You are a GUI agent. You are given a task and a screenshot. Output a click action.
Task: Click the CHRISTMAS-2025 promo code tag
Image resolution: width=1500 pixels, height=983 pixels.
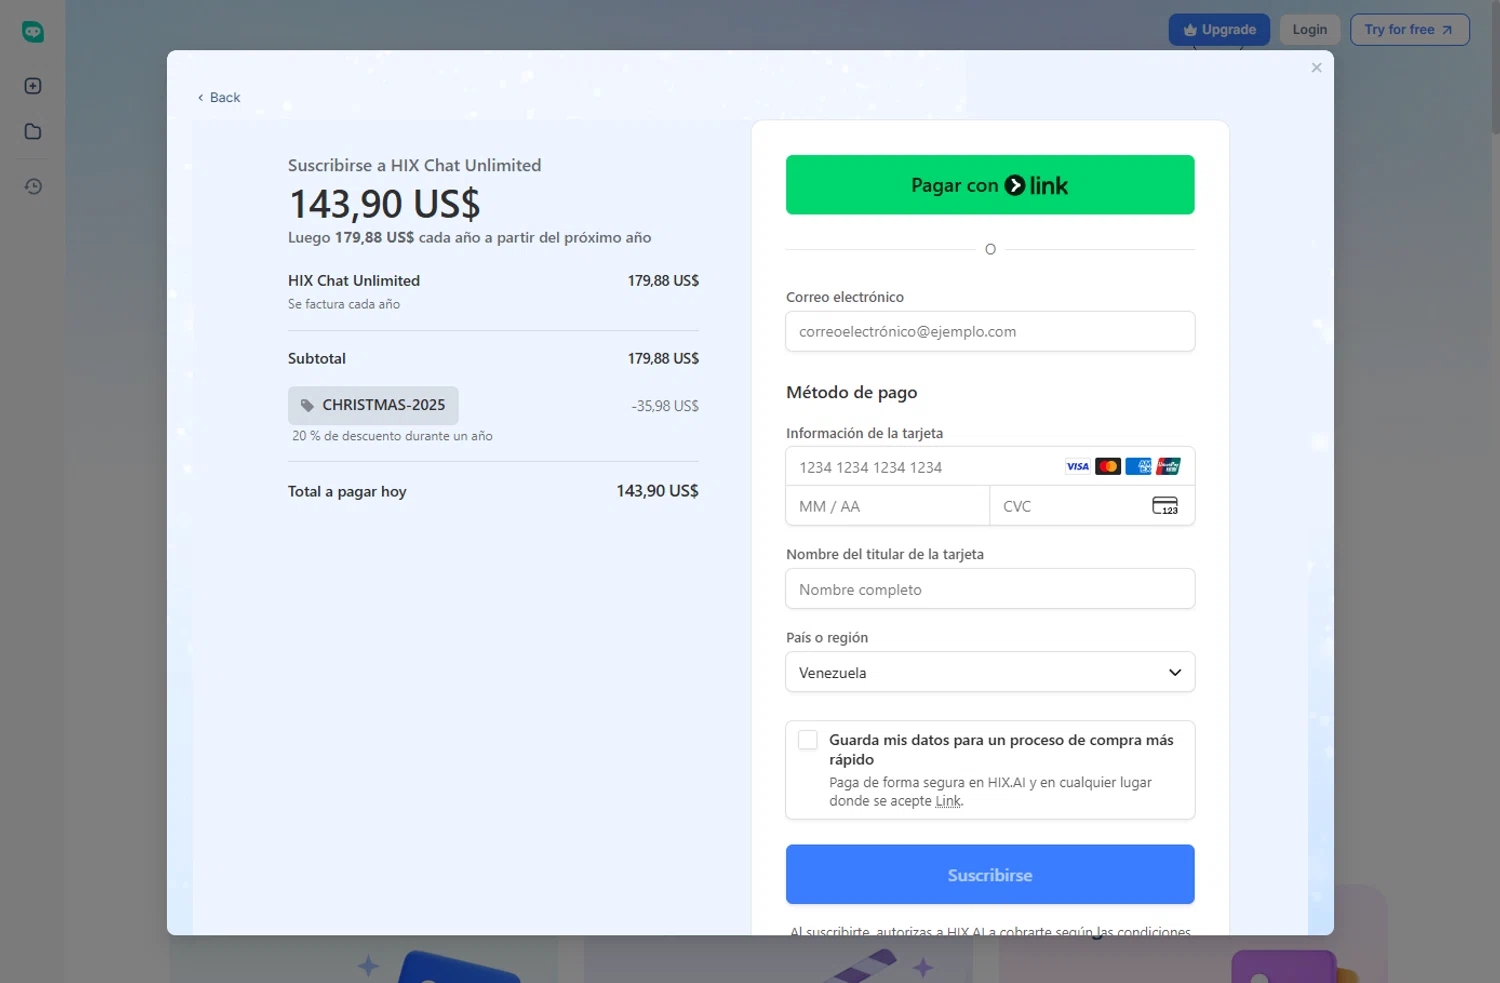(x=373, y=405)
